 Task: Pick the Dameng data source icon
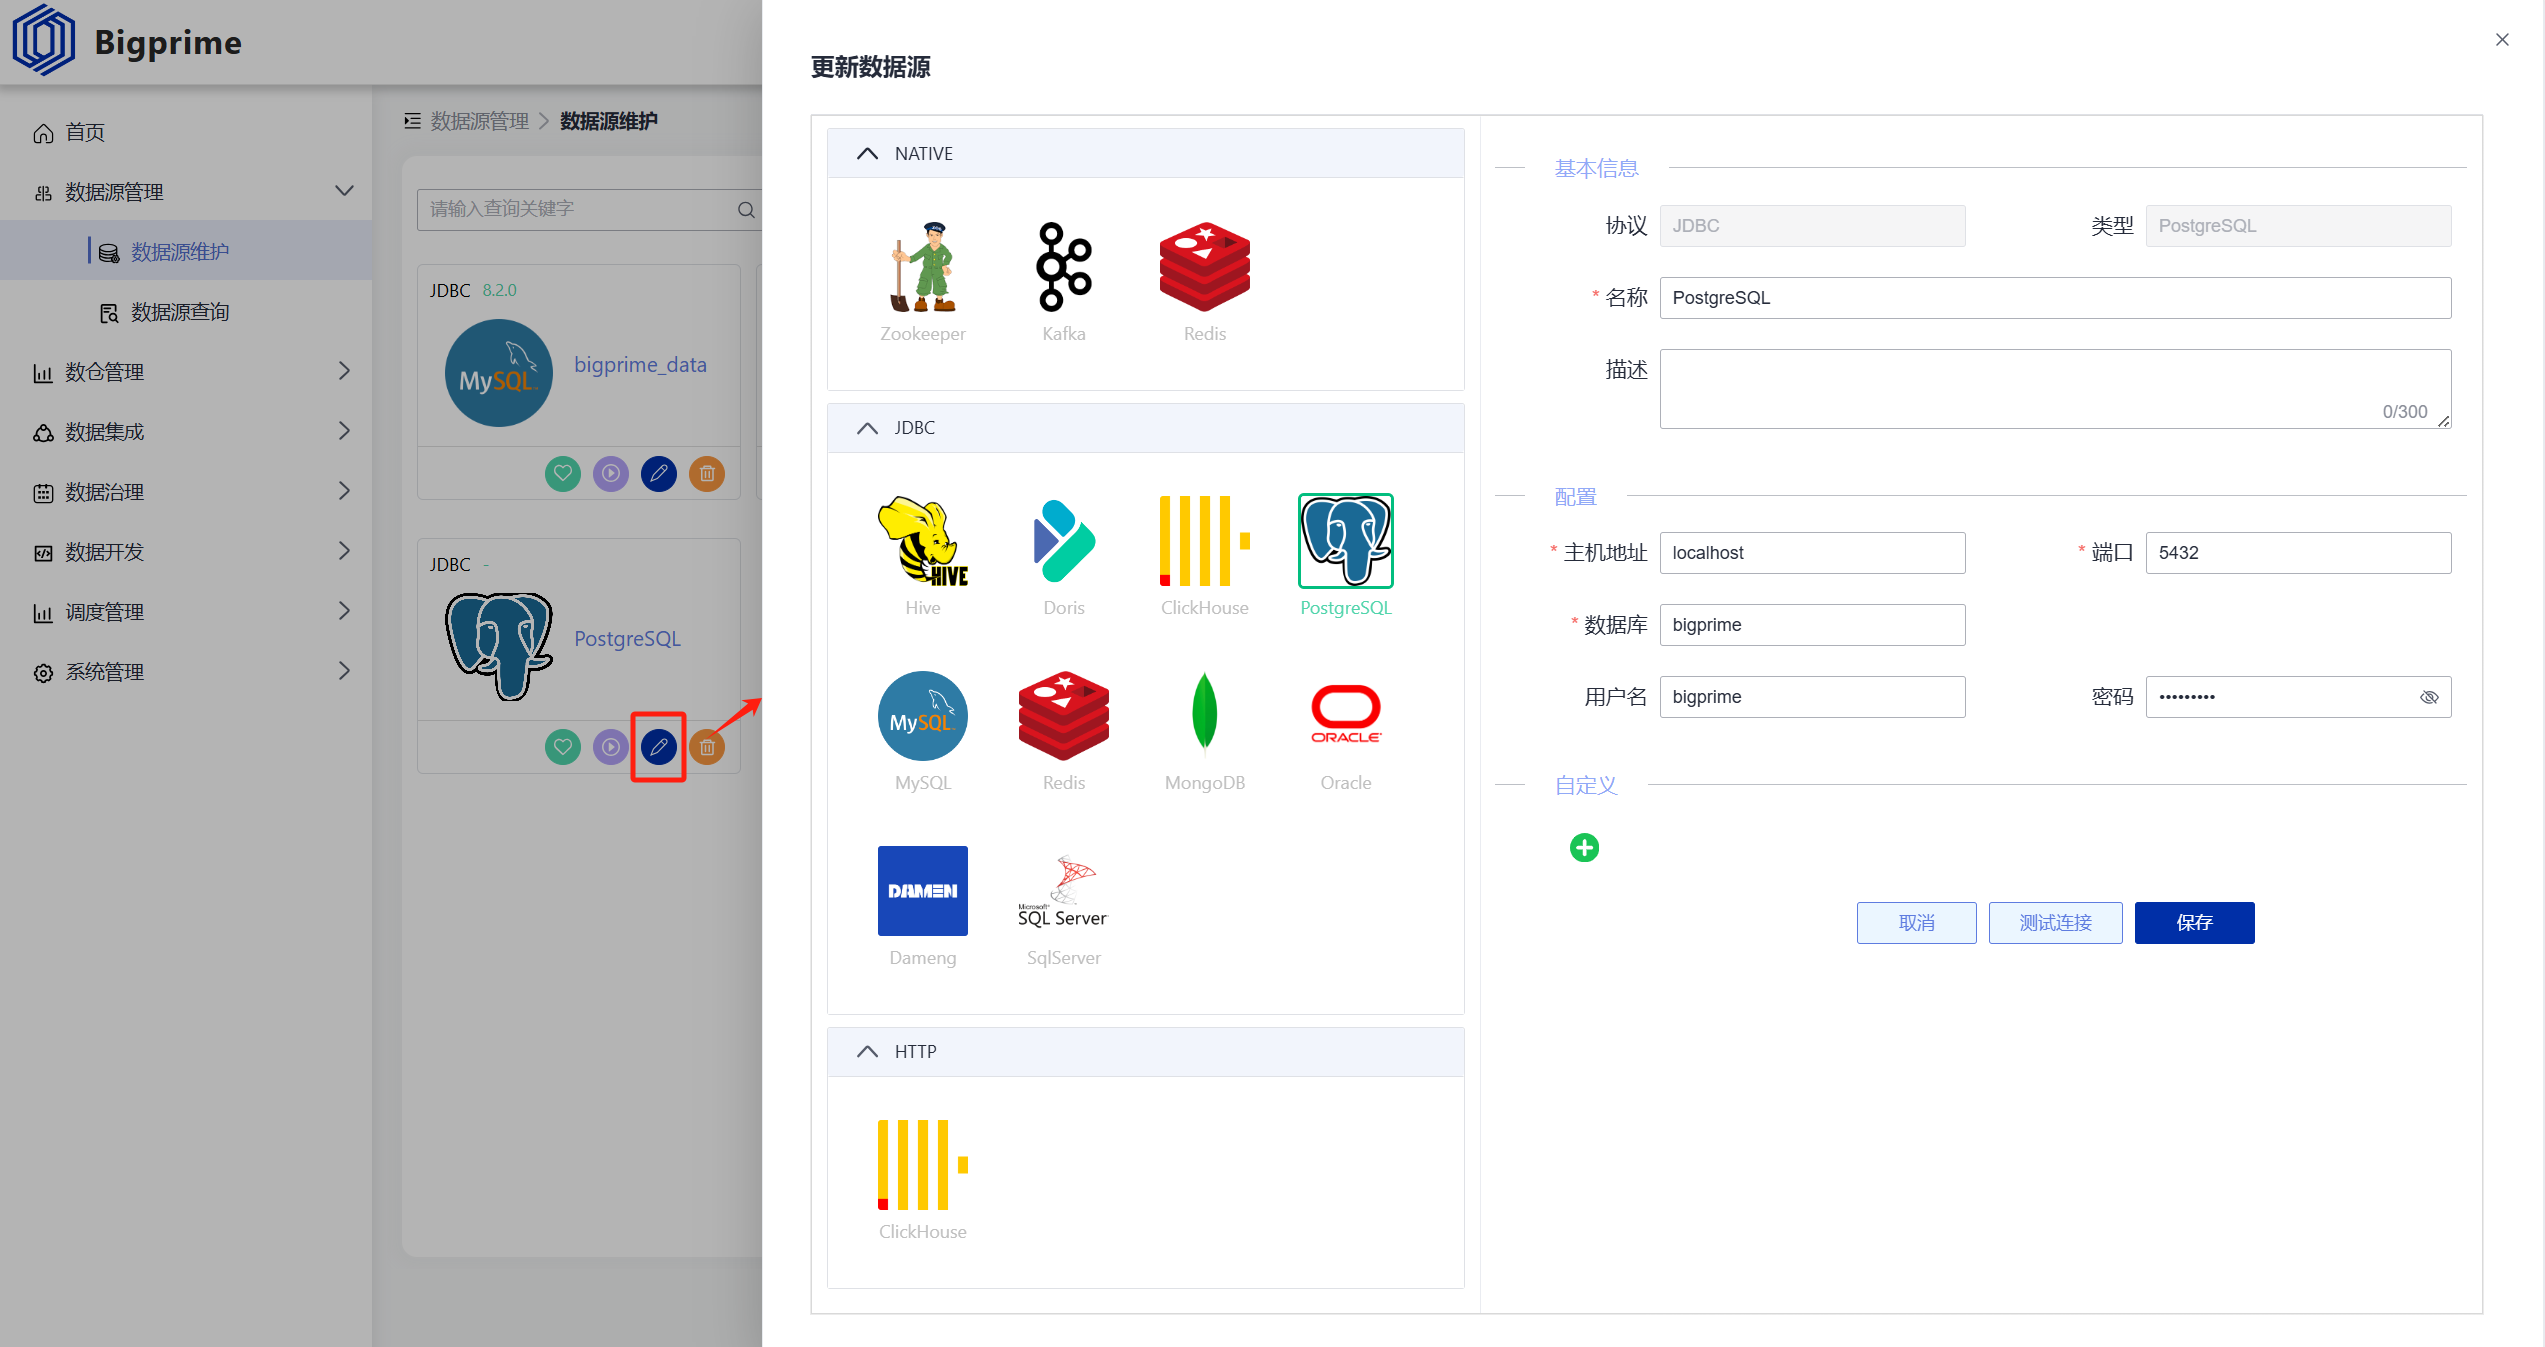(x=922, y=891)
